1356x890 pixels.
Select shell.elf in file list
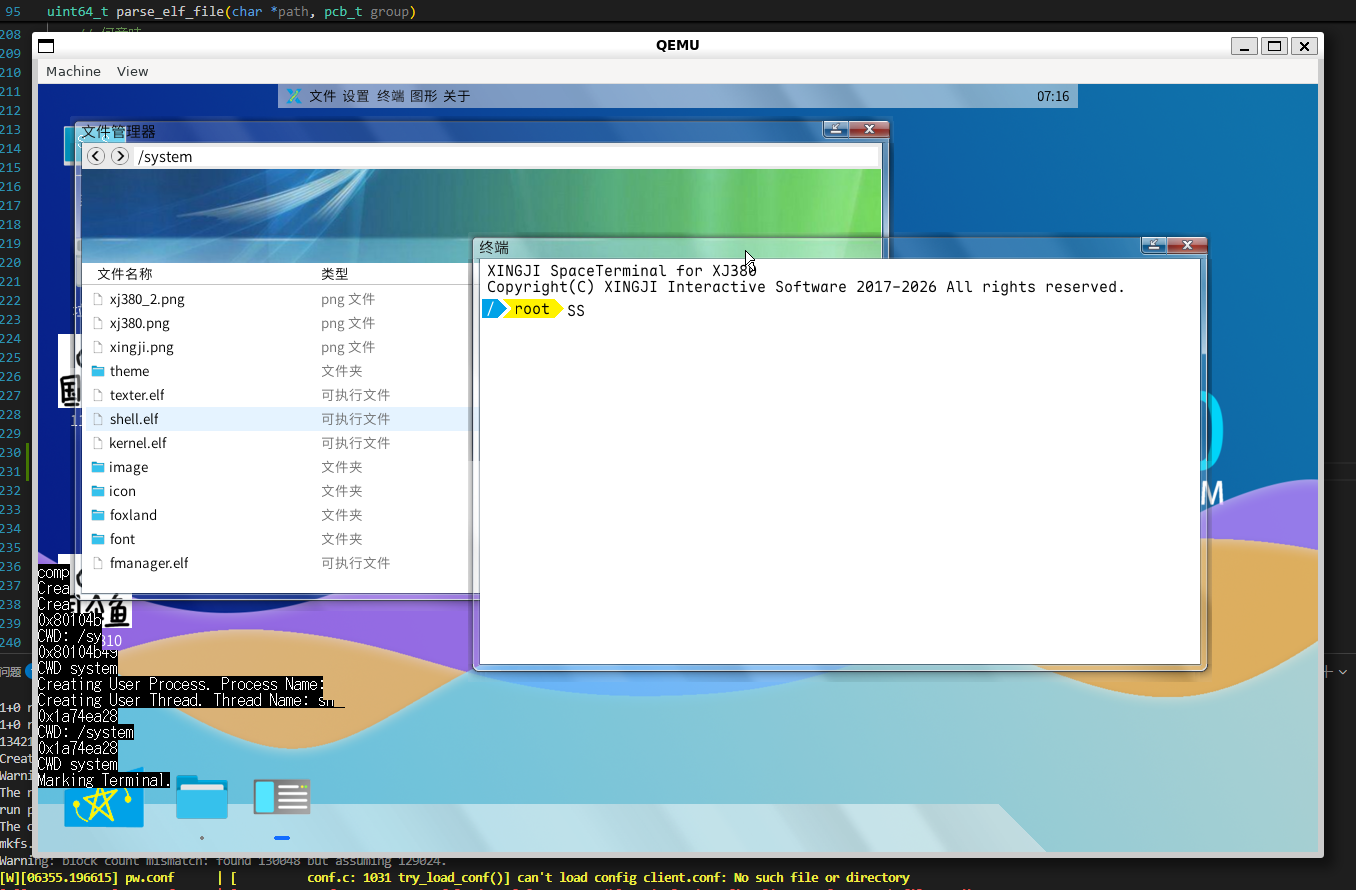(x=134, y=419)
